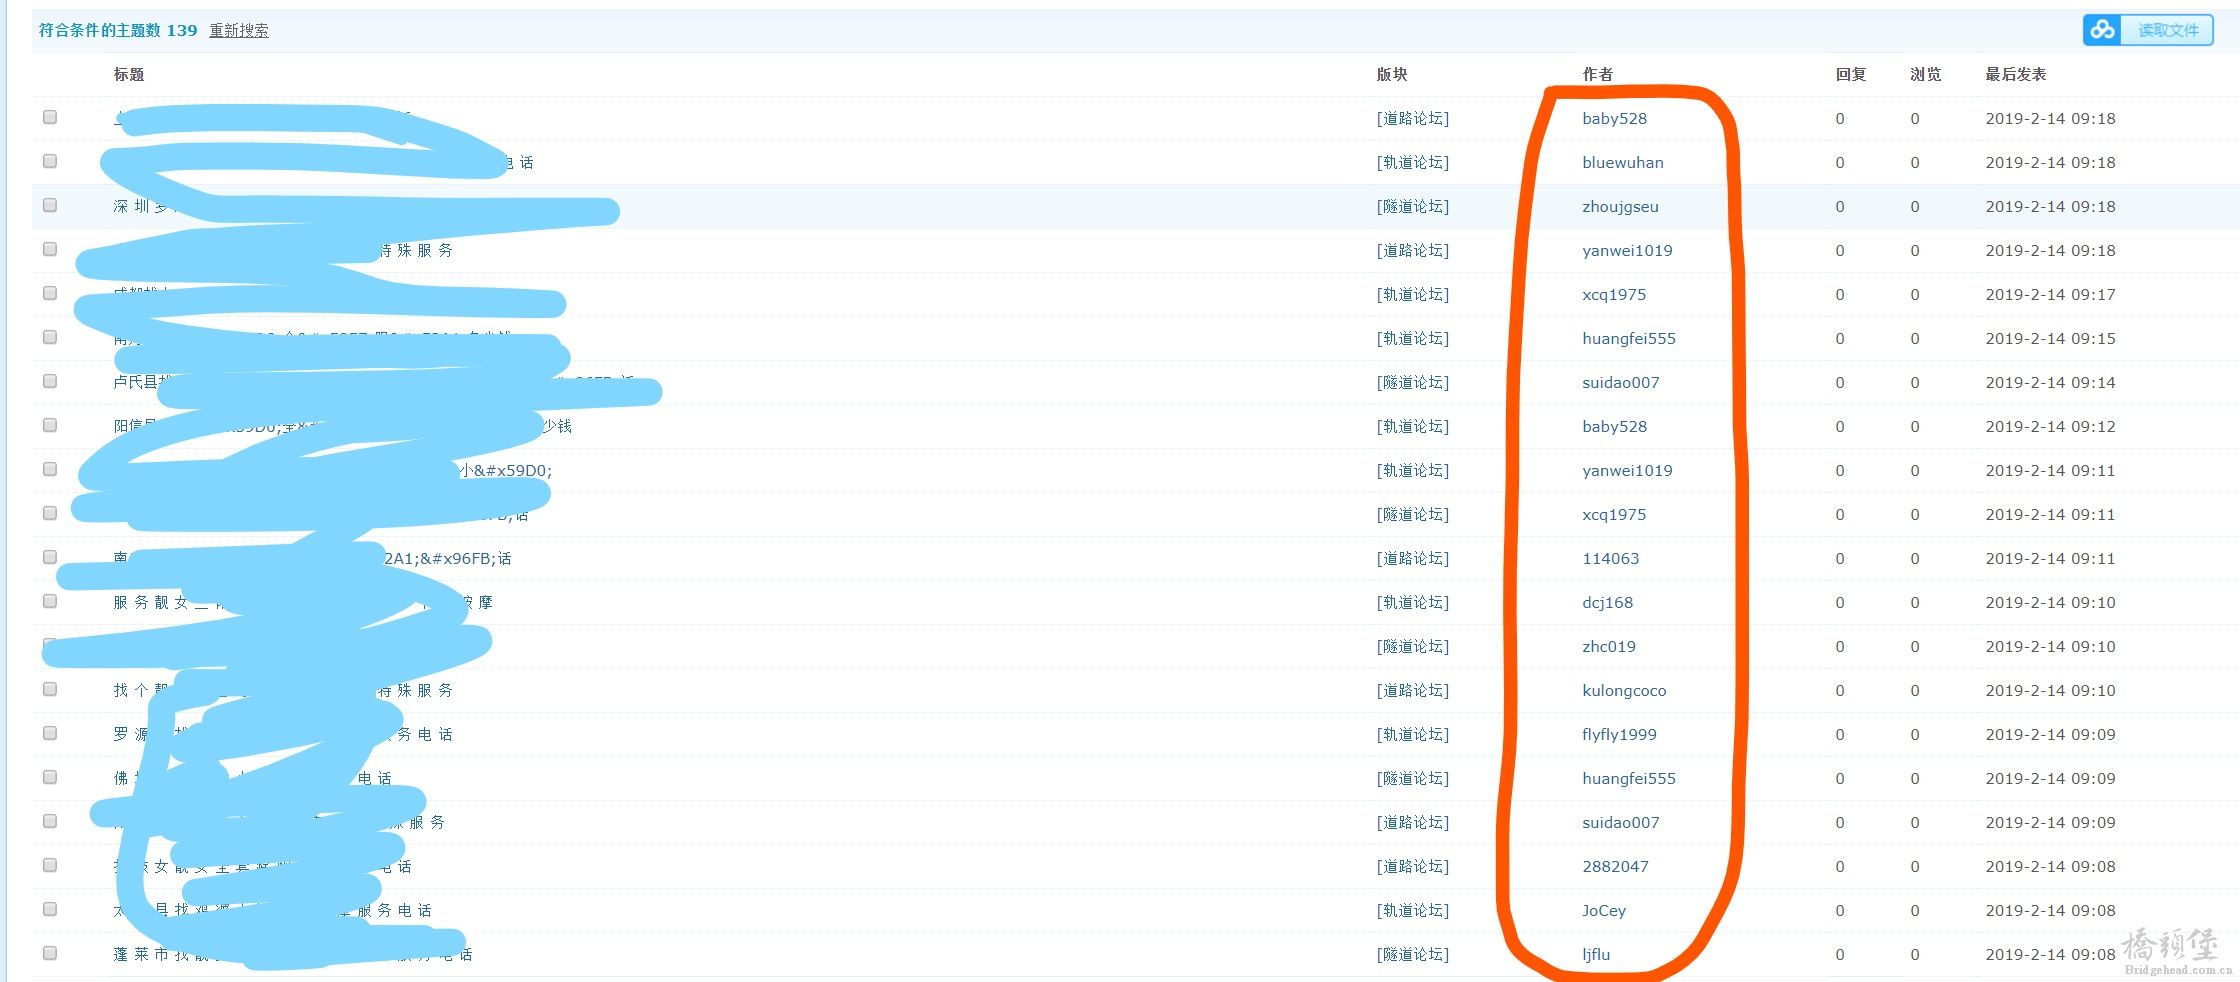Image resolution: width=2240 pixels, height=982 pixels.
Task: Click author name 114063
Action: pos(1610,558)
